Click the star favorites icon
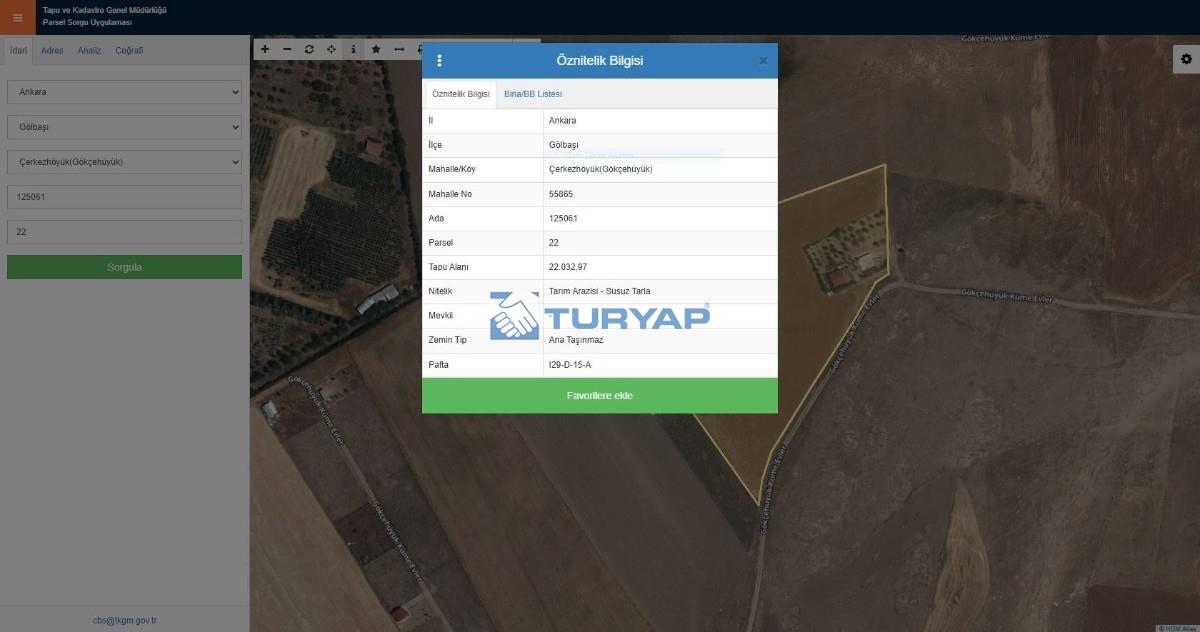1200x632 pixels. tap(376, 49)
